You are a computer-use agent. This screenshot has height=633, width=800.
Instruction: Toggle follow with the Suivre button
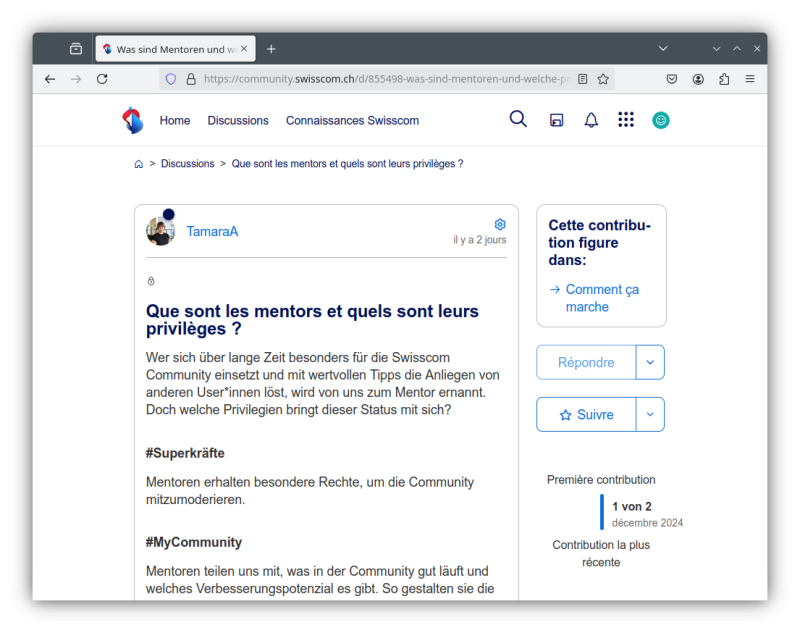point(586,415)
